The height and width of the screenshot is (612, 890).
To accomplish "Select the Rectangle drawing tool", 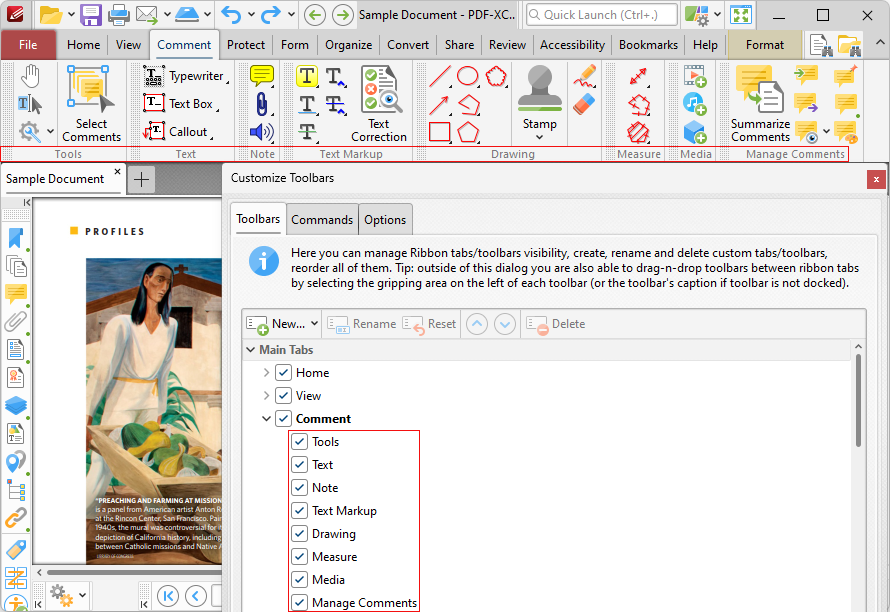I will click(x=440, y=132).
